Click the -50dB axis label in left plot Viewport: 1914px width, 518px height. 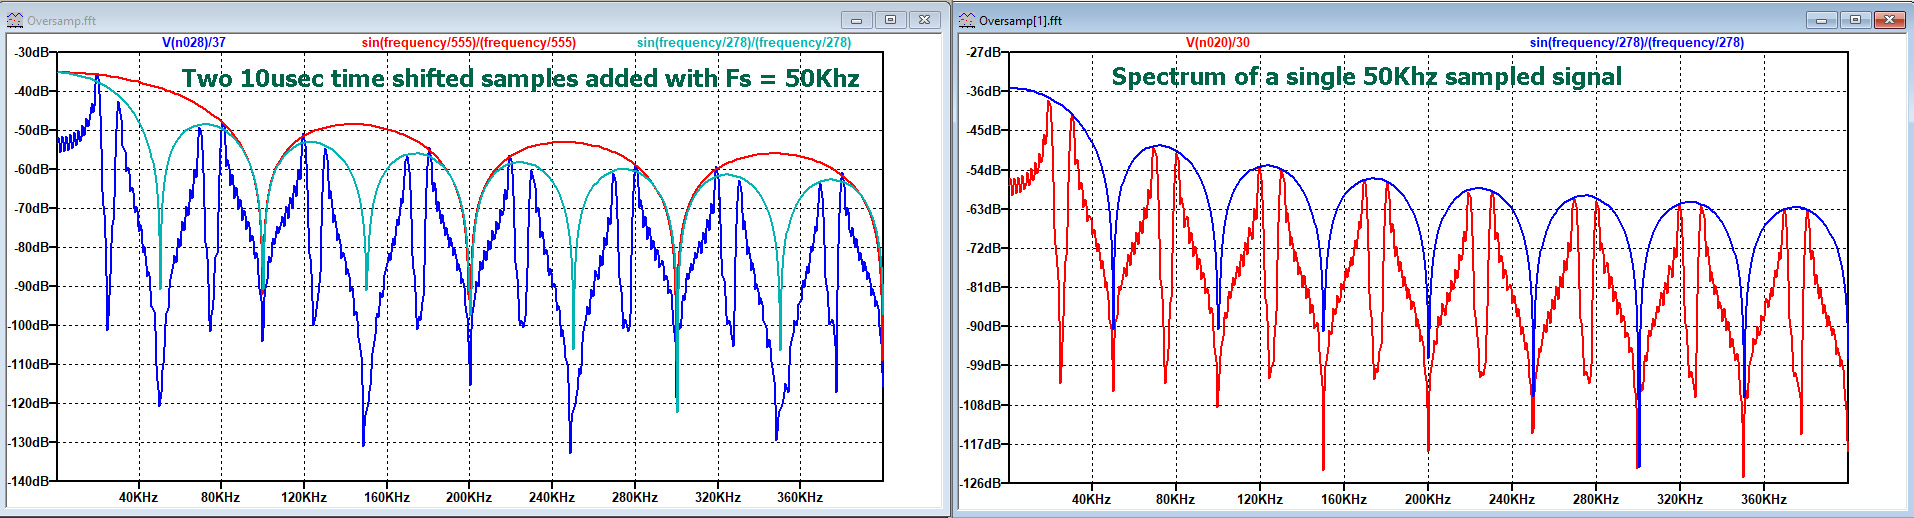[x=31, y=130]
